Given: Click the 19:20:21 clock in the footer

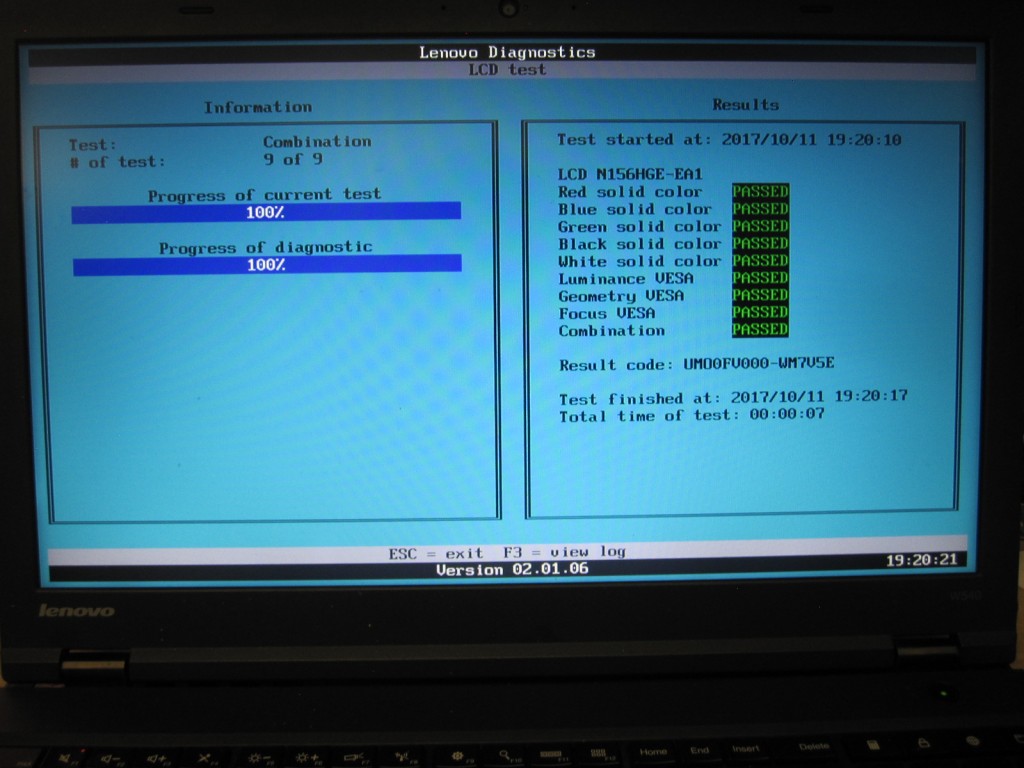Looking at the screenshot, I should (x=921, y=560).
